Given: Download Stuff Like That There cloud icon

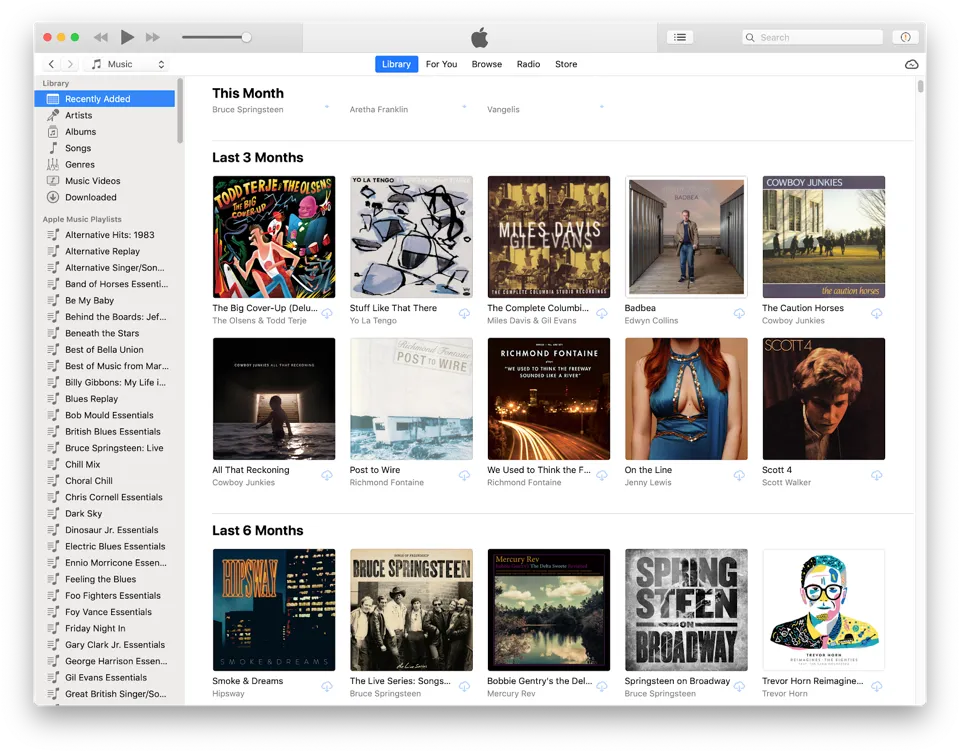Looking at the screenshot, I should point(465,314).
